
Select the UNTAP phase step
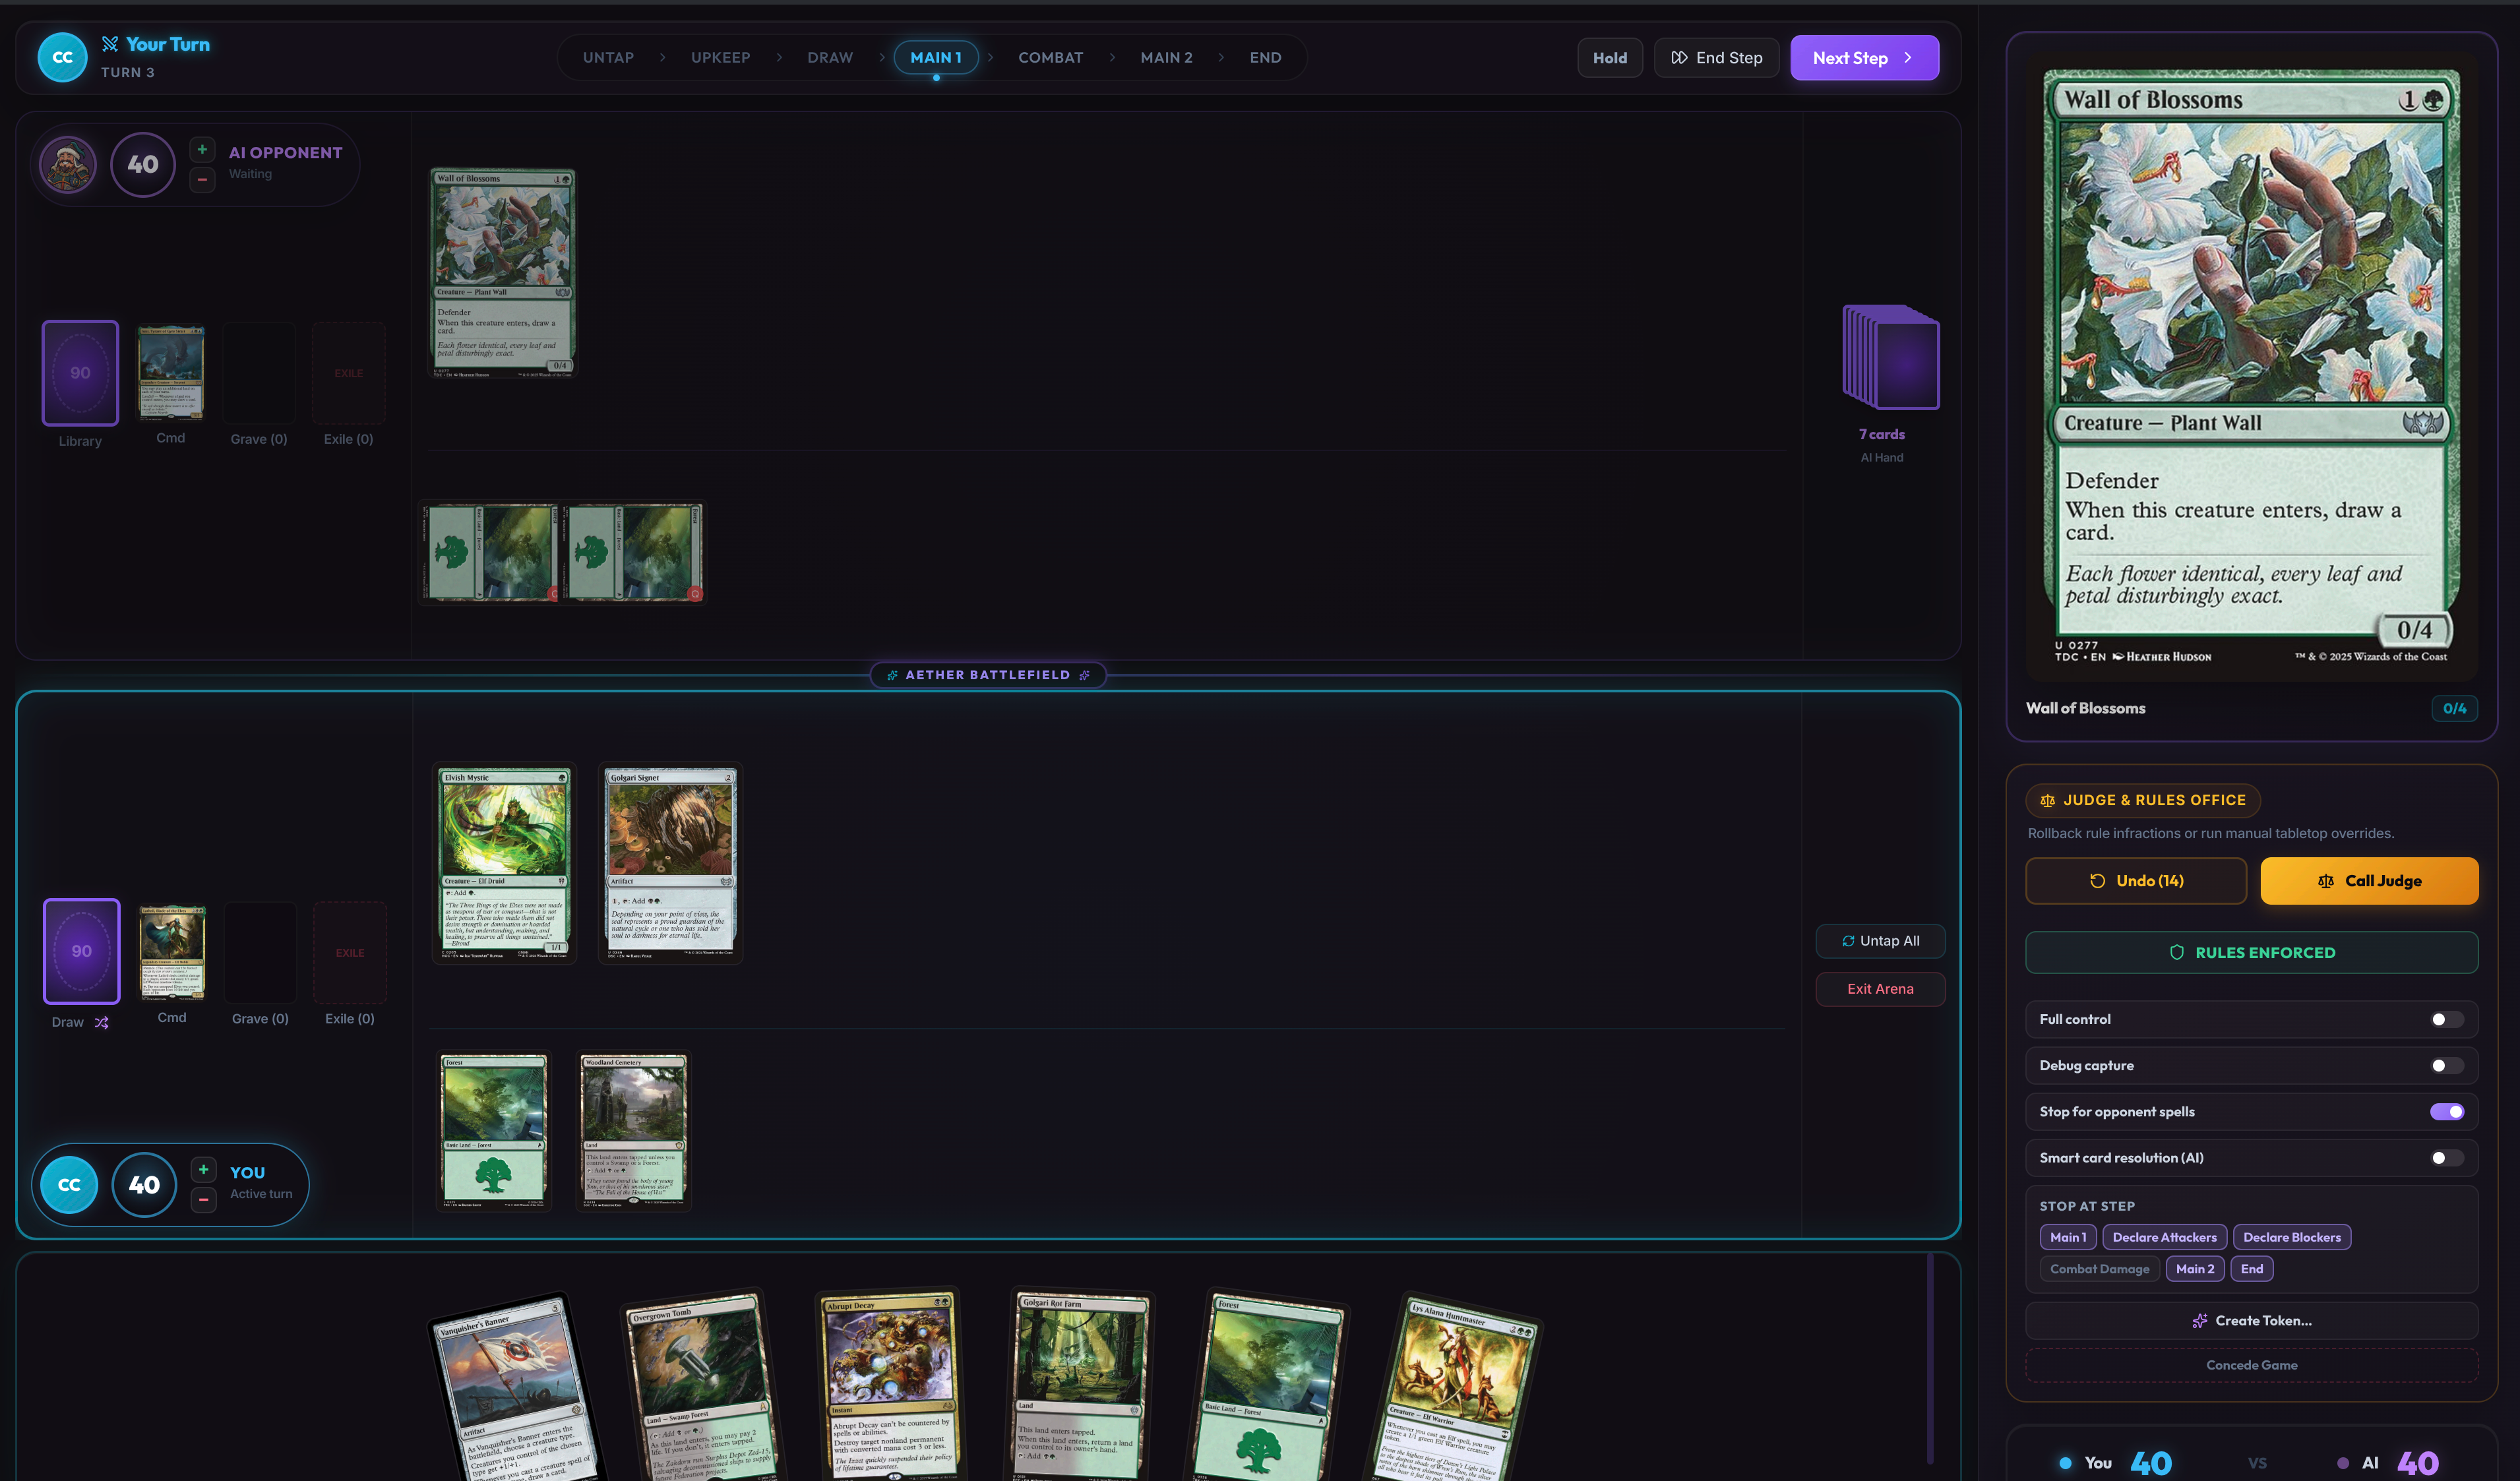(608, 57)
